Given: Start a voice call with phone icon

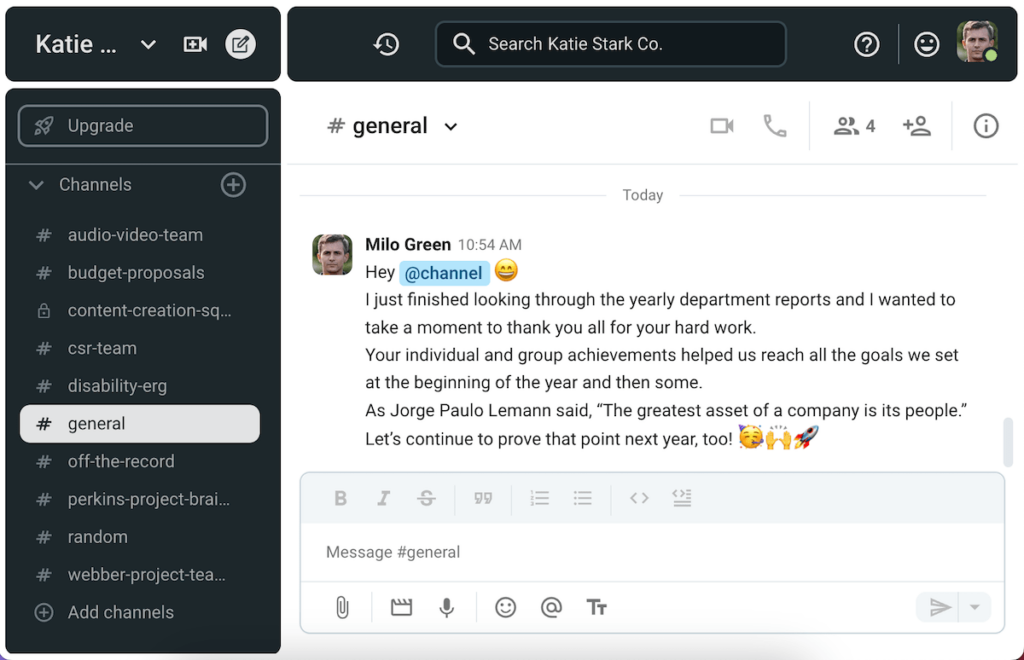Looking at the screenshot, I should coord(775,126).
